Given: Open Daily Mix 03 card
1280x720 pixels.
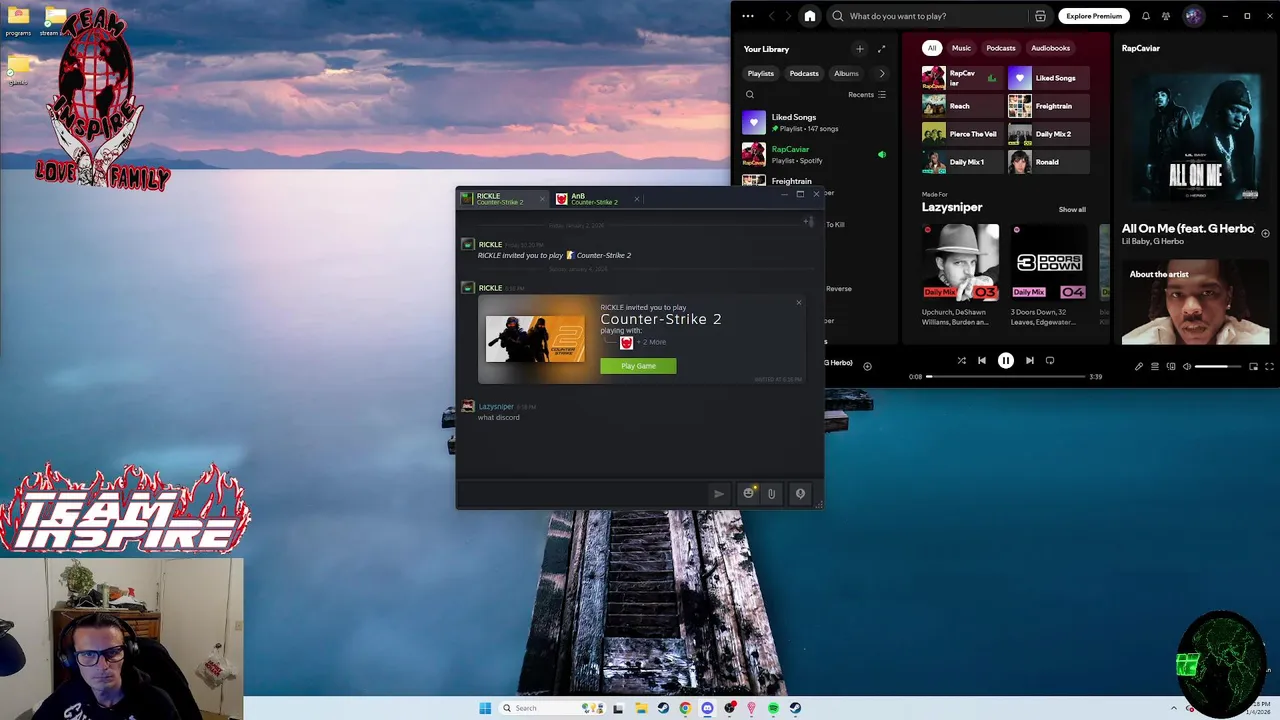Looking at the screenshot, I should [960, 275].
